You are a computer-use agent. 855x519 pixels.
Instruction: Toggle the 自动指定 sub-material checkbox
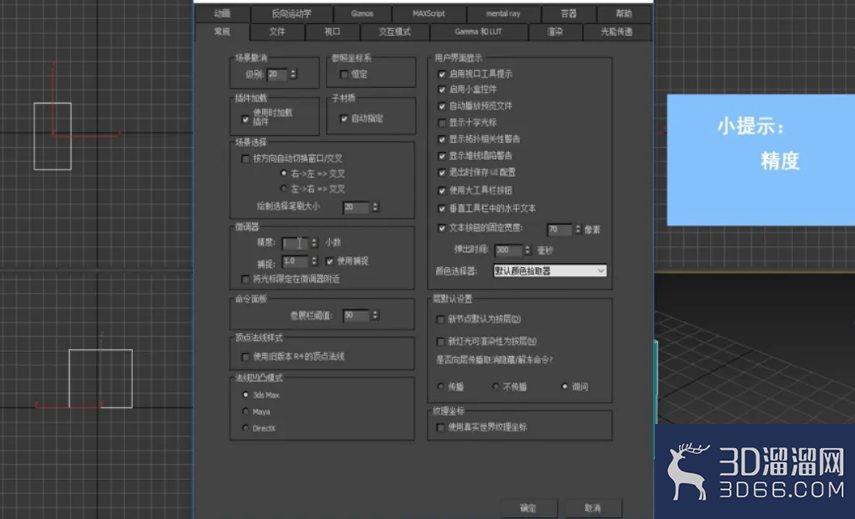(344, 118)
